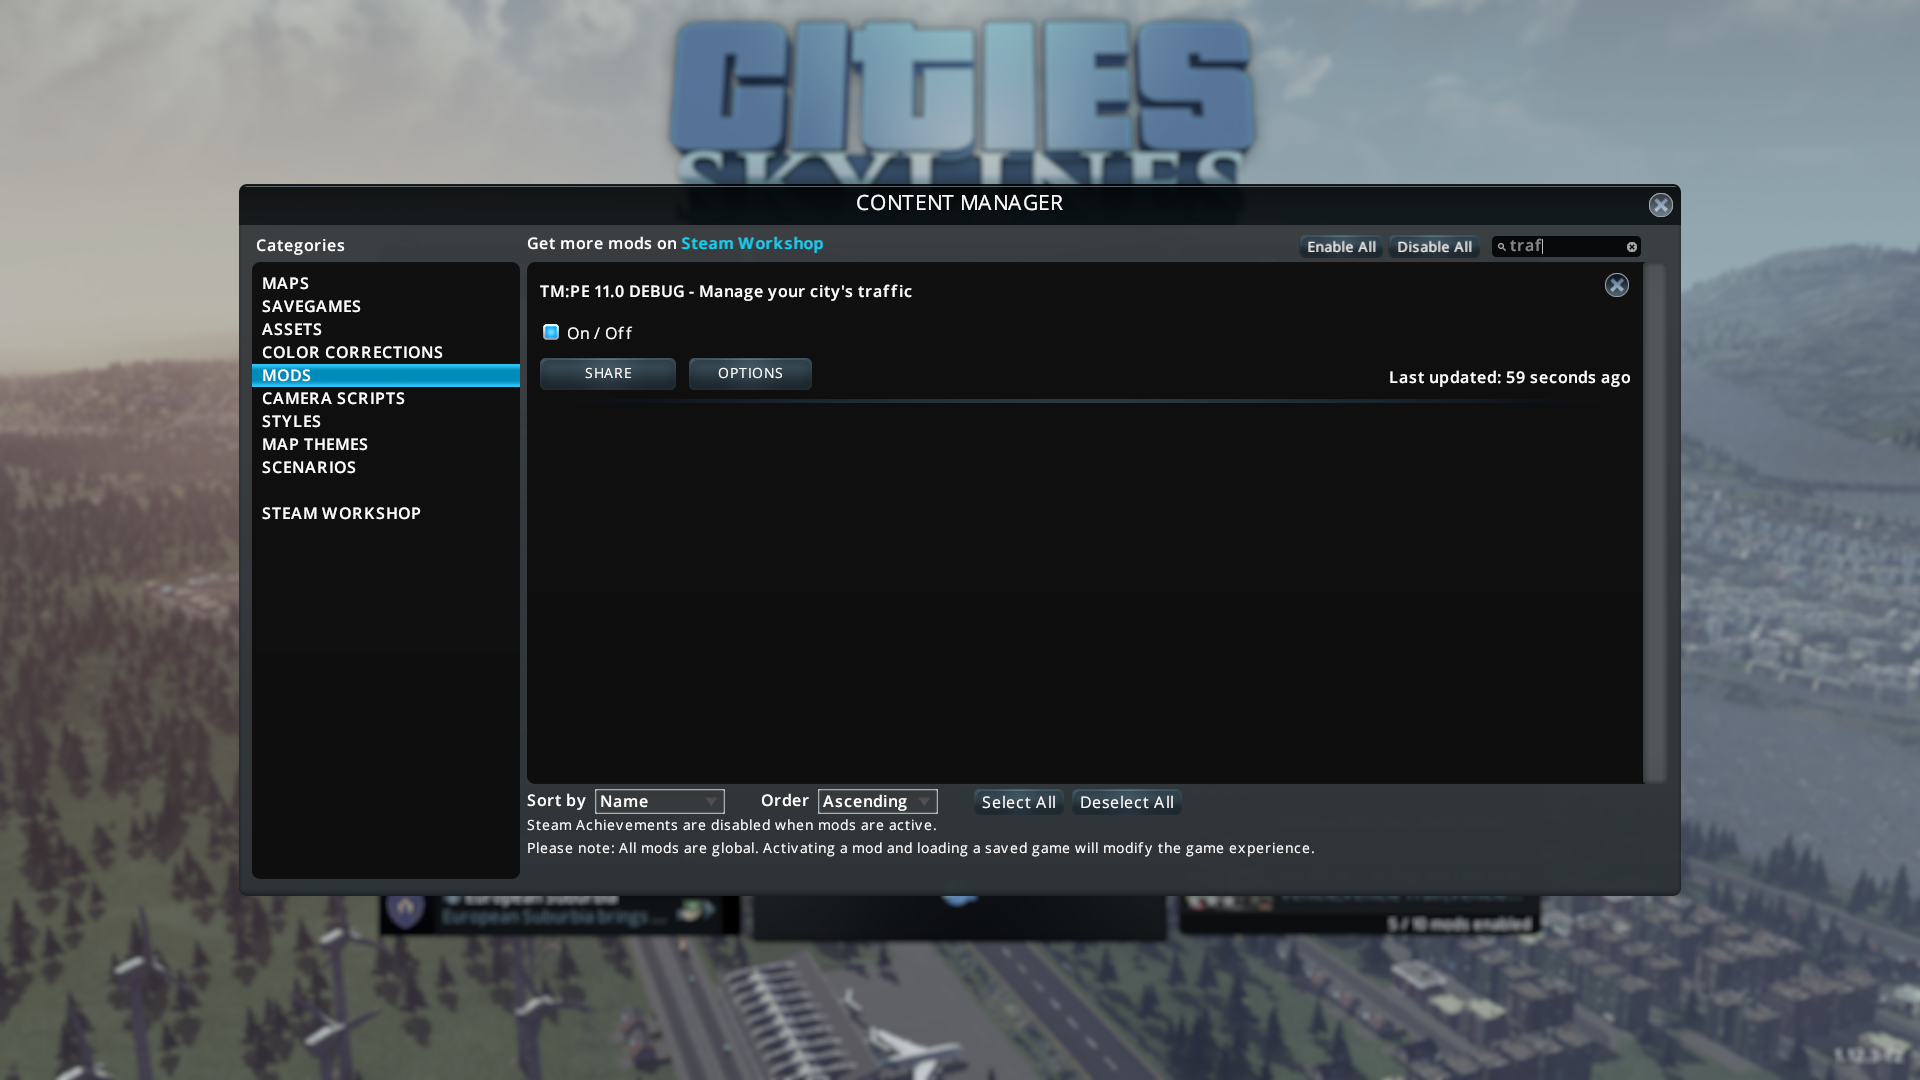The width and height of the screenshot is (1920, 1080).
Task: Switch to the MODS category tab
Action: click(x=287, y=375)
